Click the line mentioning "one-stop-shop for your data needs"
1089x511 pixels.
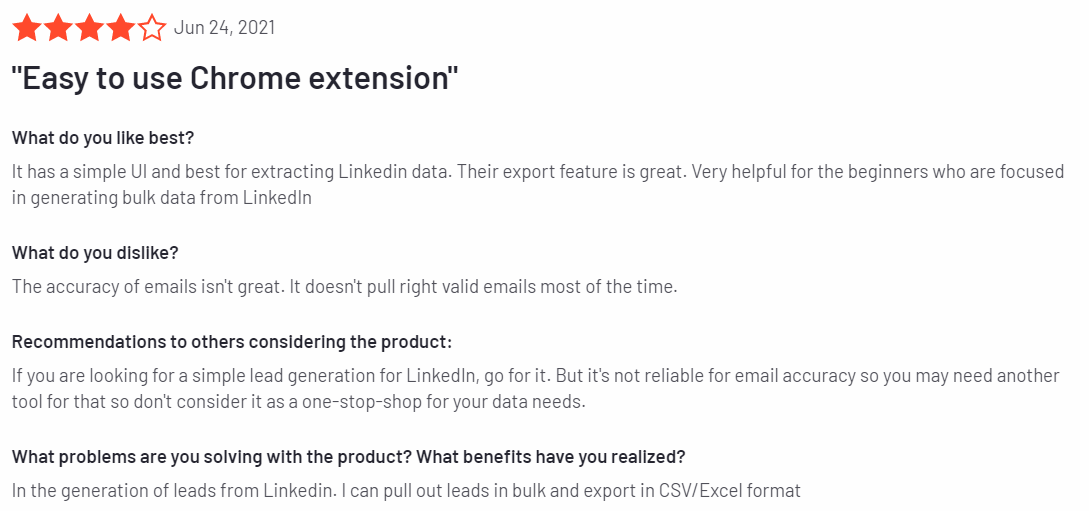tap(299, 403)
